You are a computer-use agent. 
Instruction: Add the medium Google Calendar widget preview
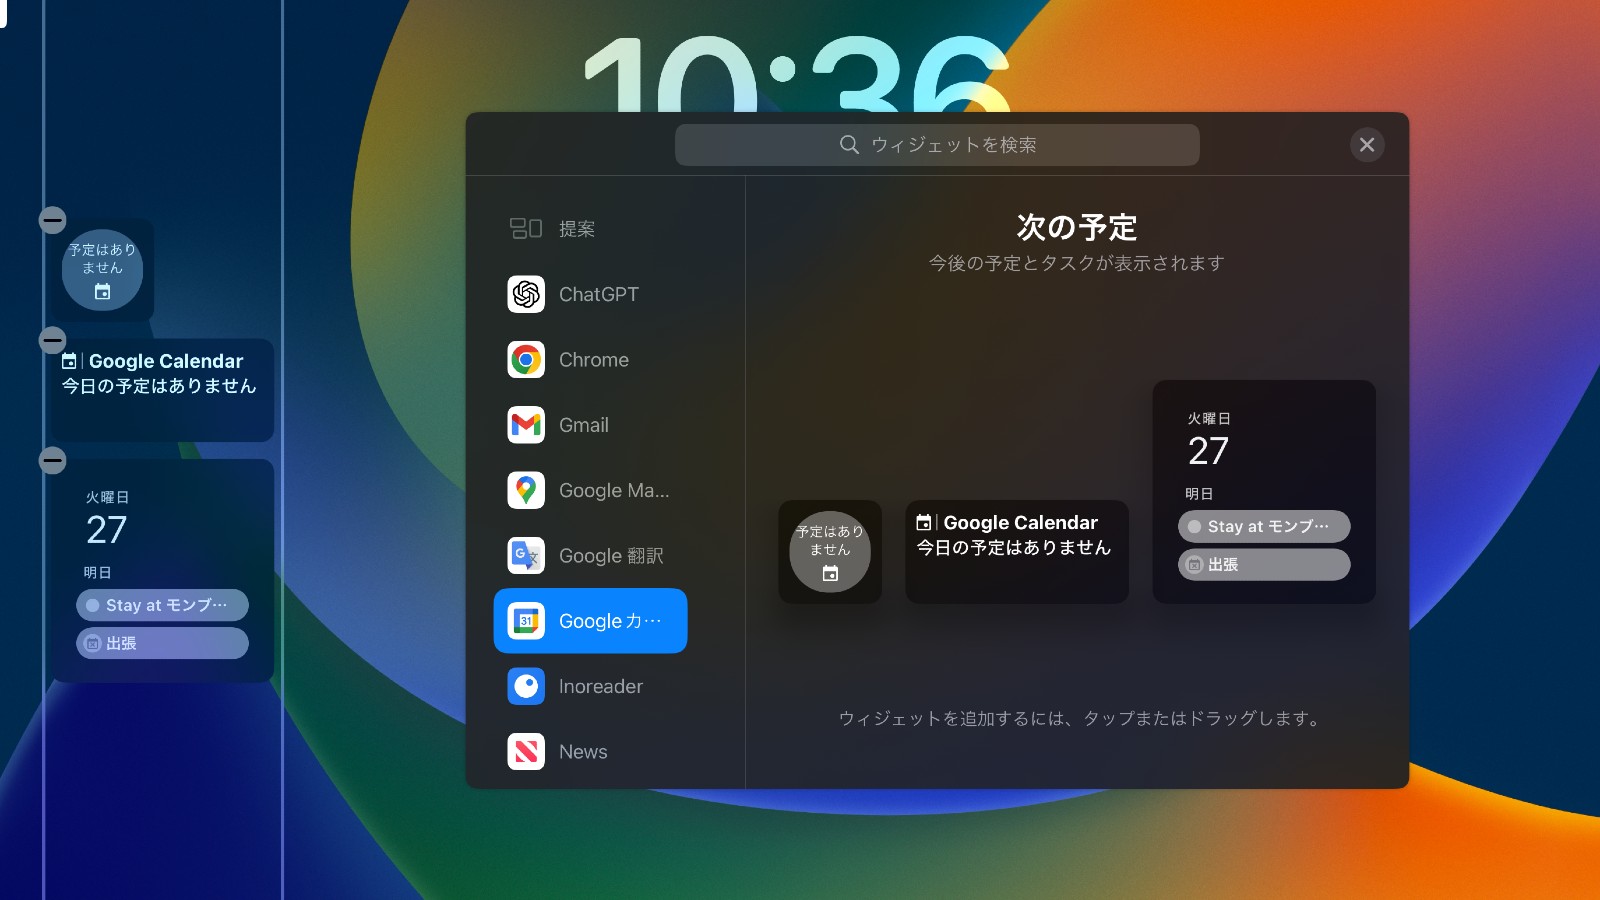(1016, 551)
